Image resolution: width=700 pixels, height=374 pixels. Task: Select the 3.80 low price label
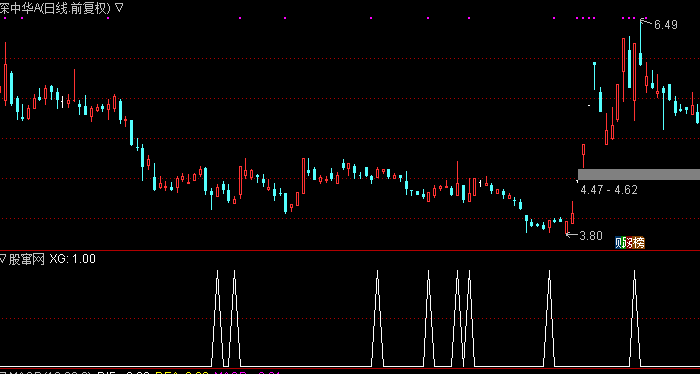591,236
